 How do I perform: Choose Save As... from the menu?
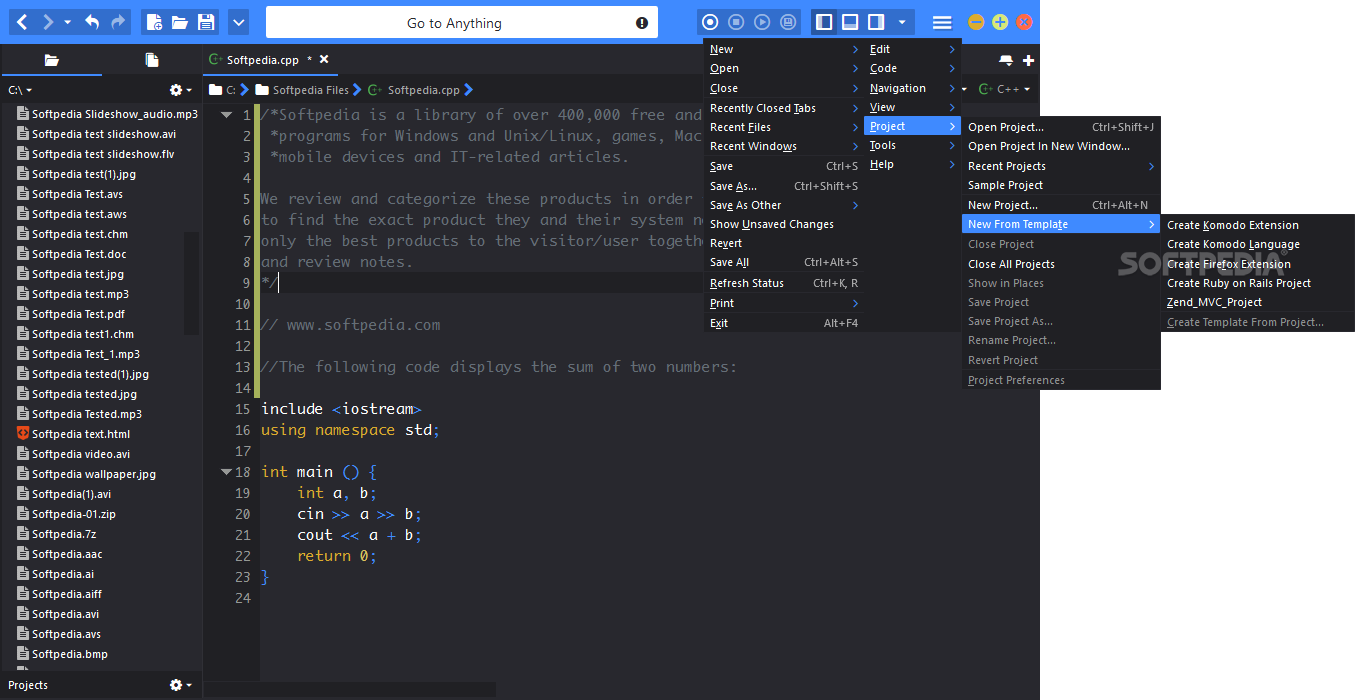(x=783, y=186)
